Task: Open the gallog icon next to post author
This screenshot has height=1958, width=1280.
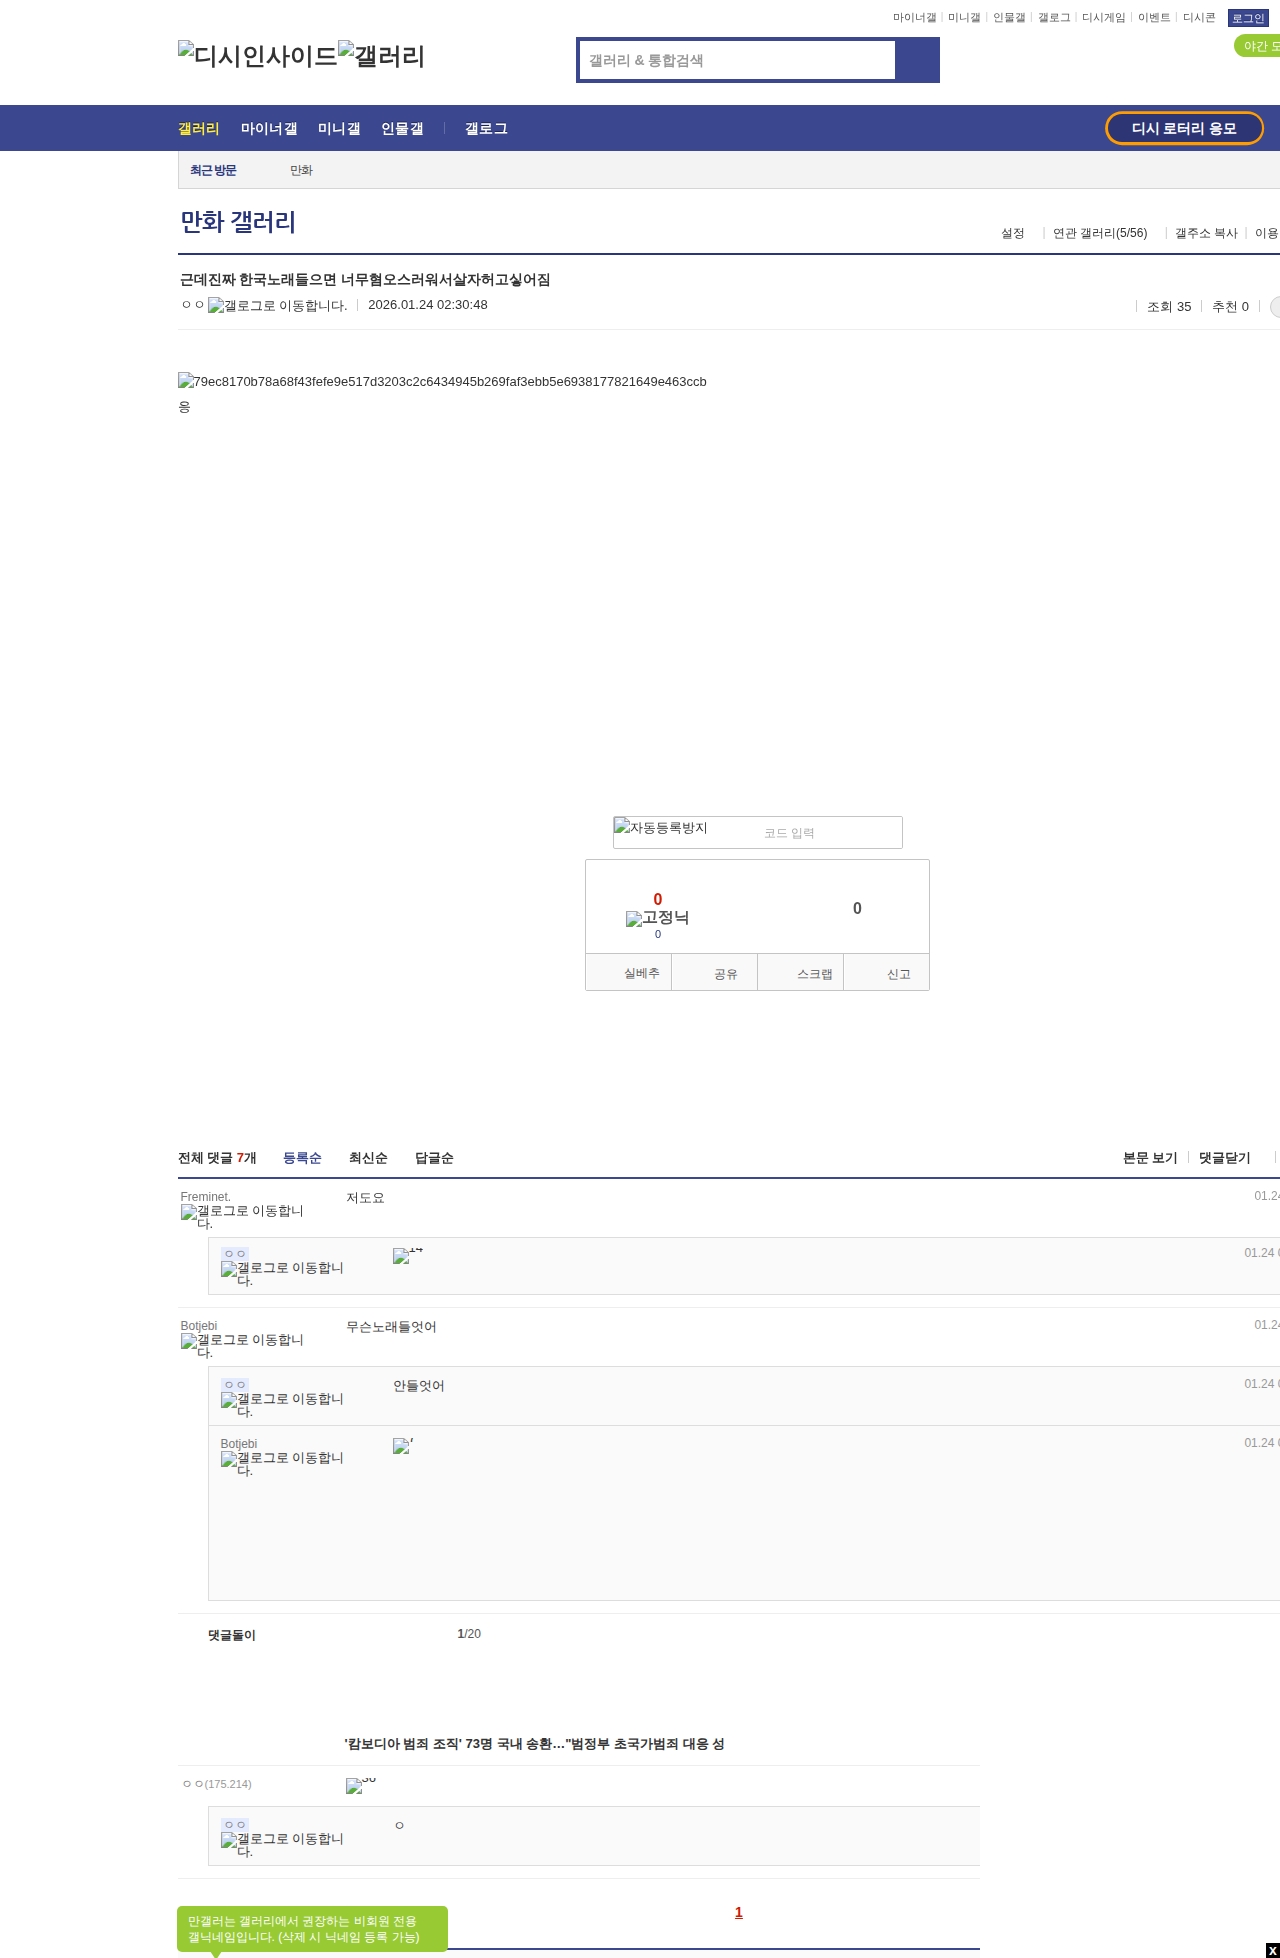Action: click(x=277, y=306)
